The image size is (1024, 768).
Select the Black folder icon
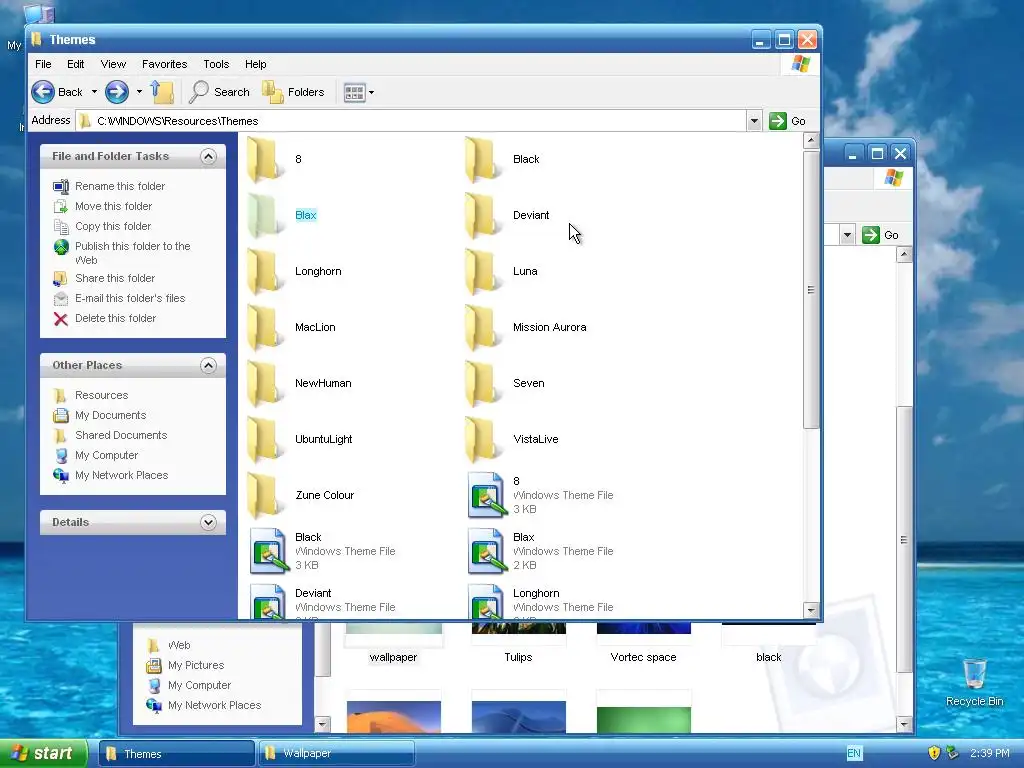tap(484, 159)
